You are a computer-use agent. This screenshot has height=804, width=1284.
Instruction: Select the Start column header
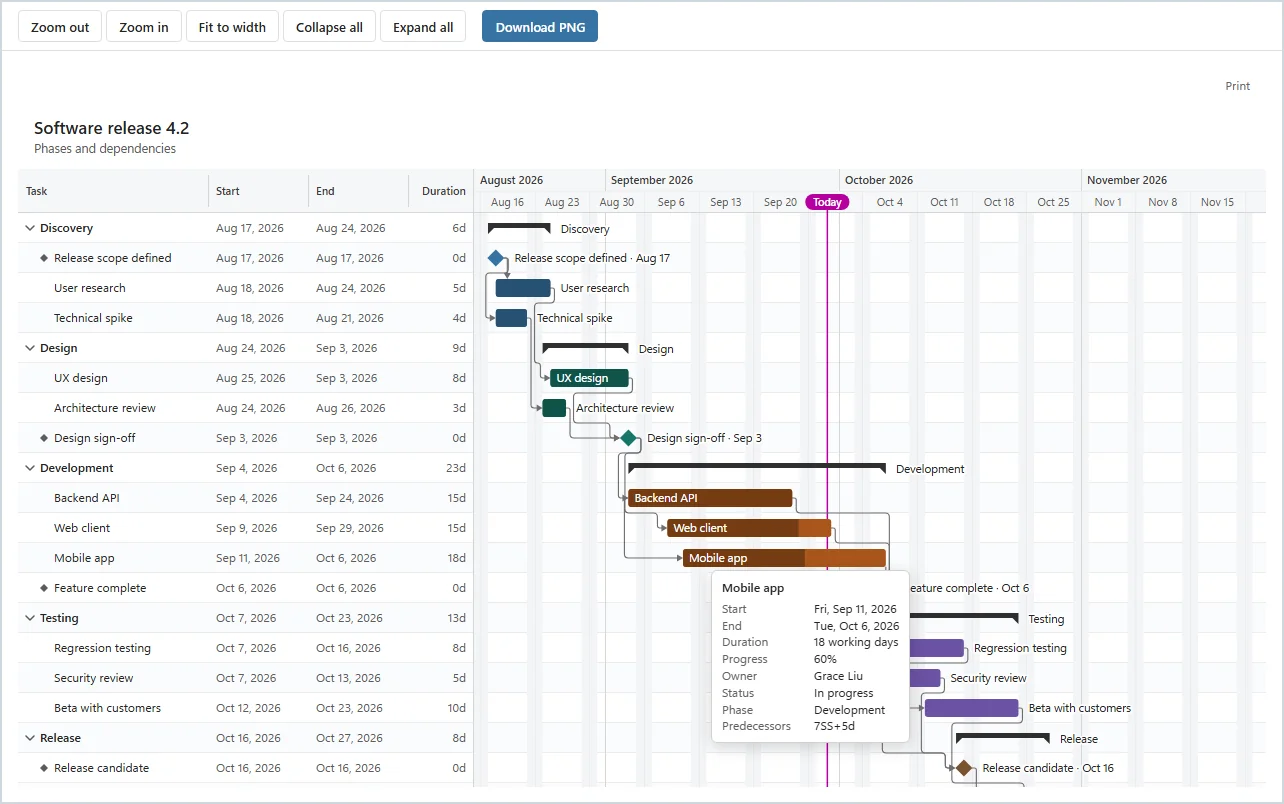[x=258, y=191]
